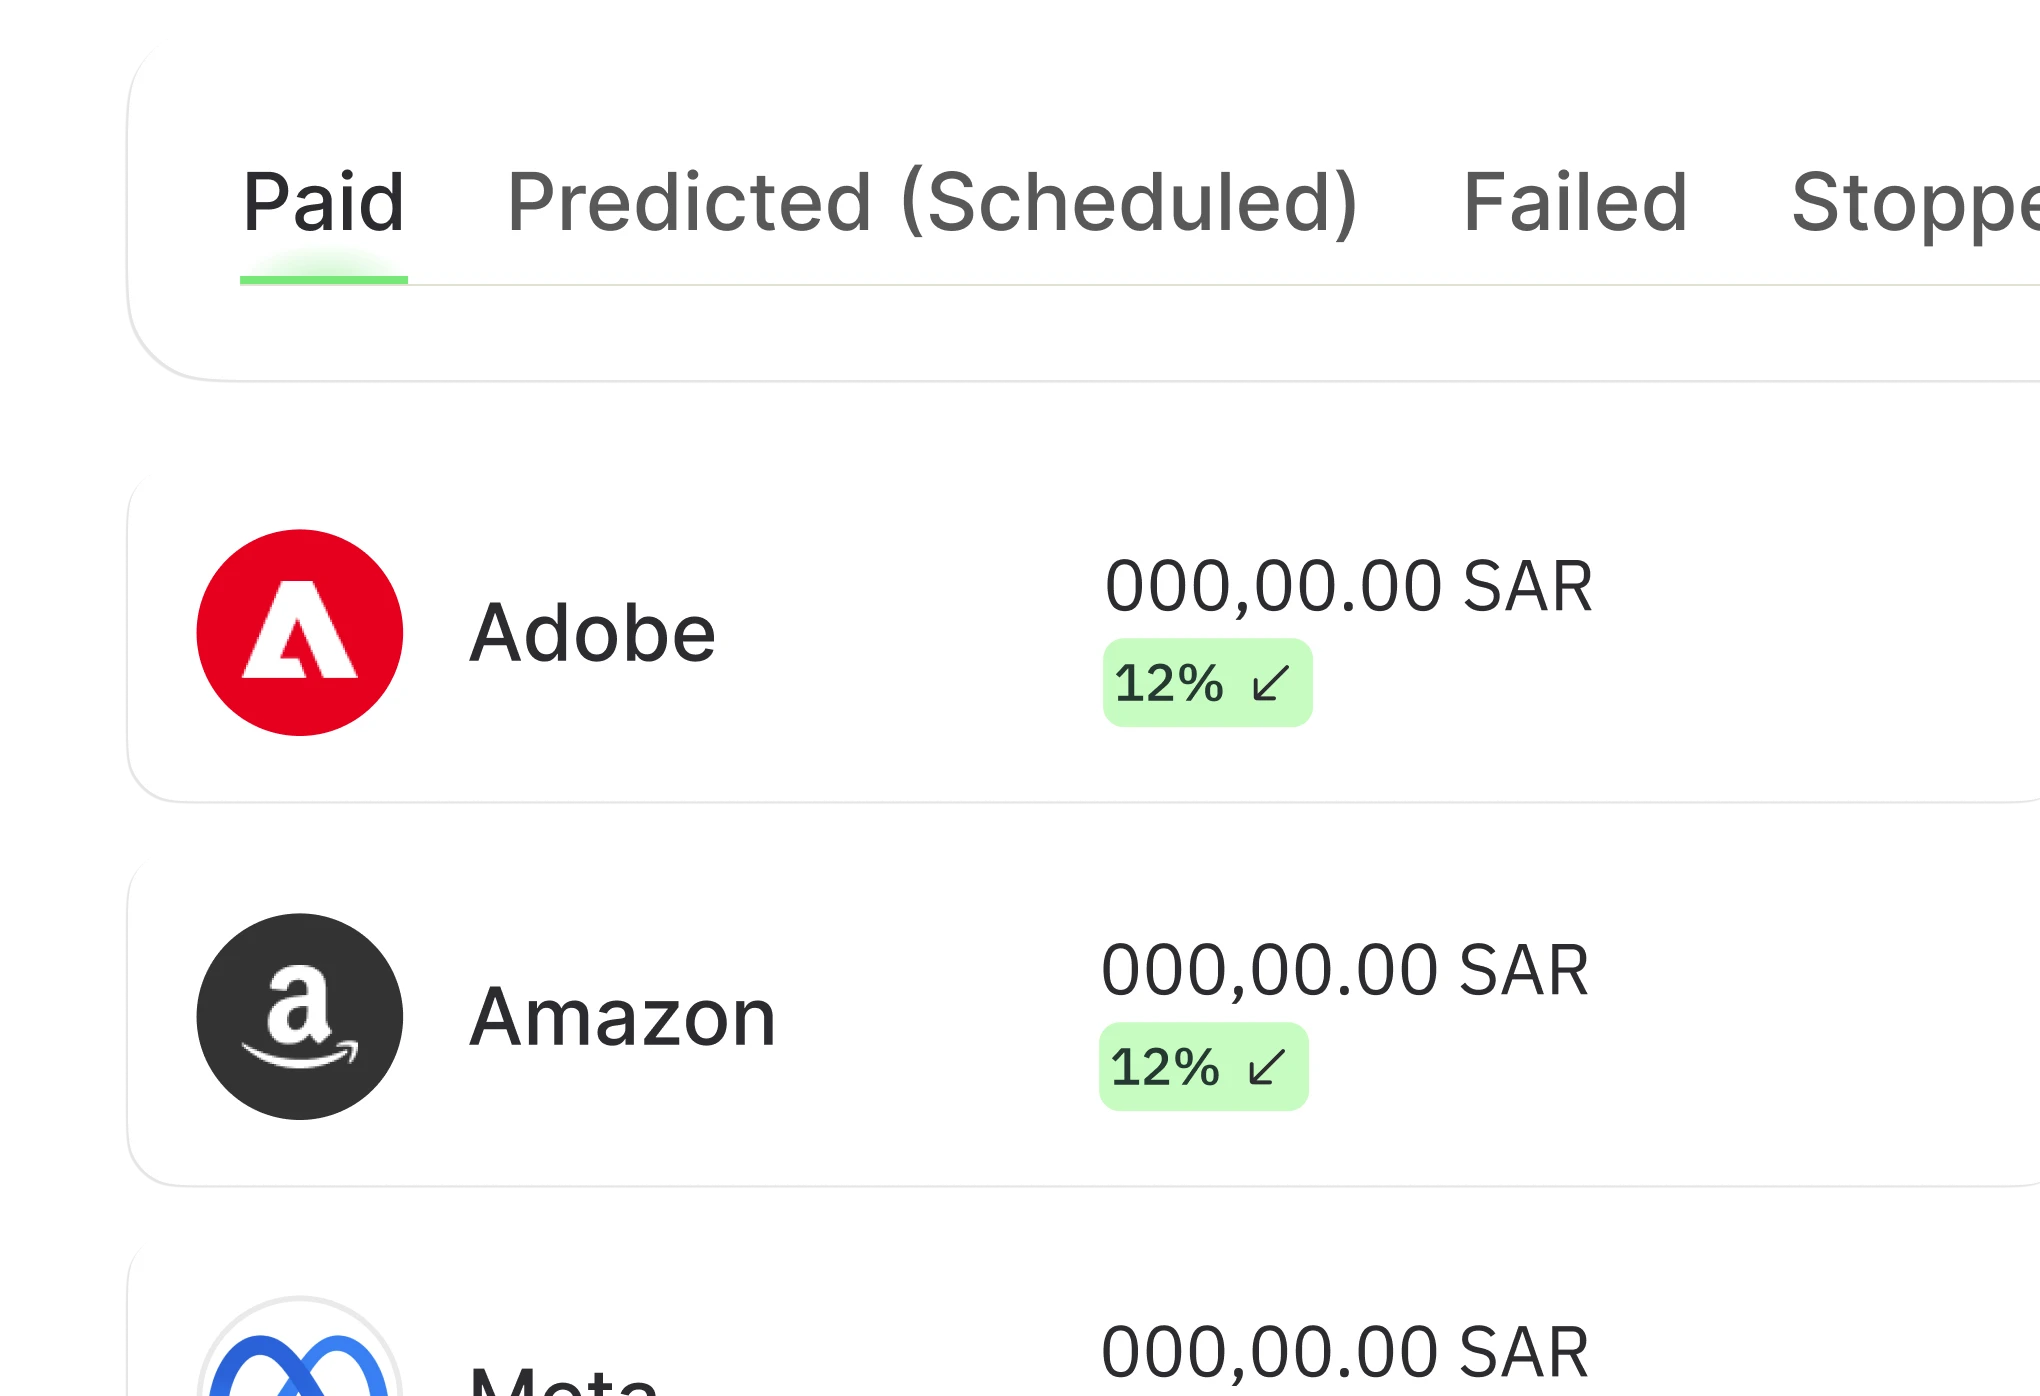The width and height of the screenshot is (2040, 1396).
Task: Click the SAR currency label in Adobe's row
Action: tap(1527, 587)
